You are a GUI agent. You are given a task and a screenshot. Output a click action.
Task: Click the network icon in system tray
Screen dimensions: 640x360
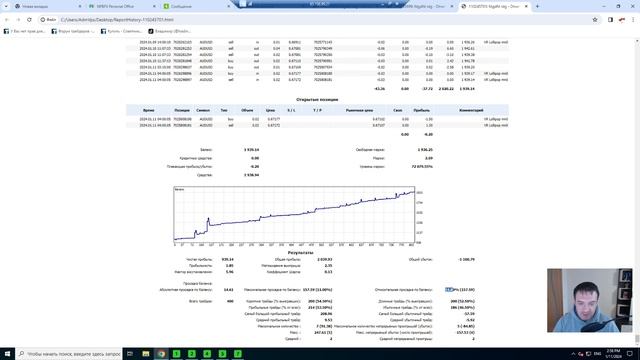pos(588,354)
